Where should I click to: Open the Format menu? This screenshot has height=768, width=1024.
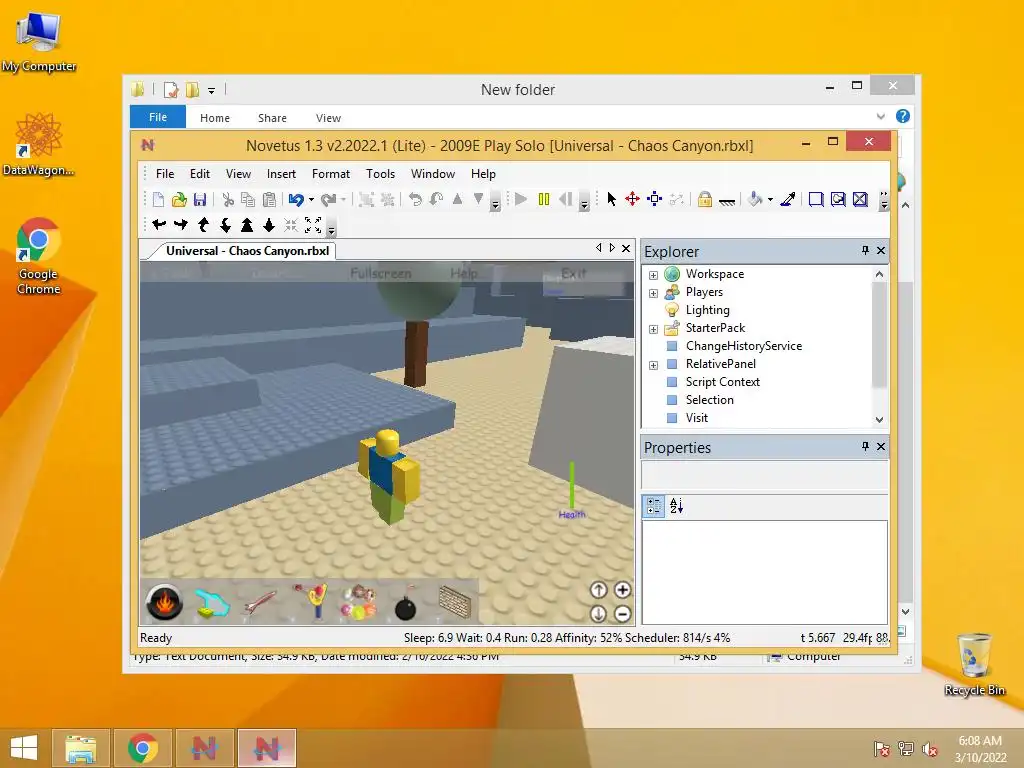click(330, 174)
